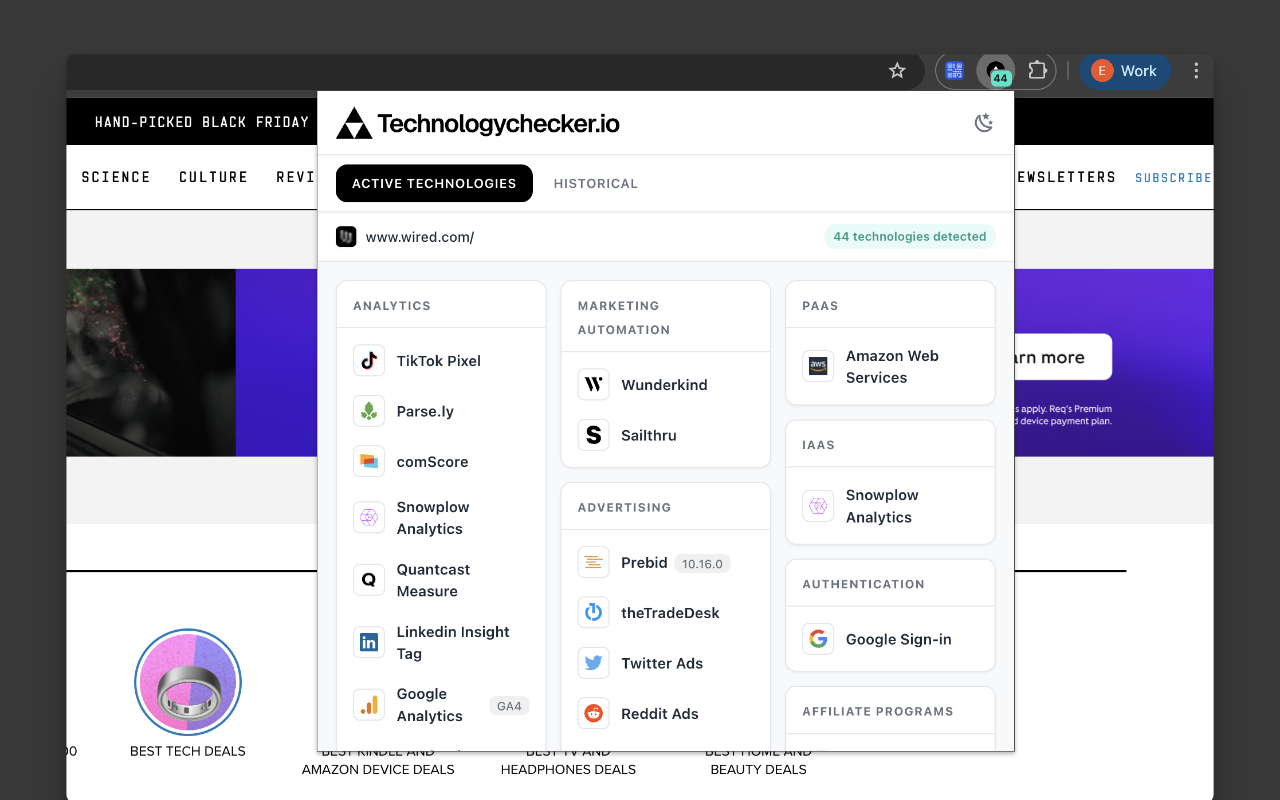Open Best Home and Beauty Deals link
Viewport: 1280px width, 800px height.
758,761
